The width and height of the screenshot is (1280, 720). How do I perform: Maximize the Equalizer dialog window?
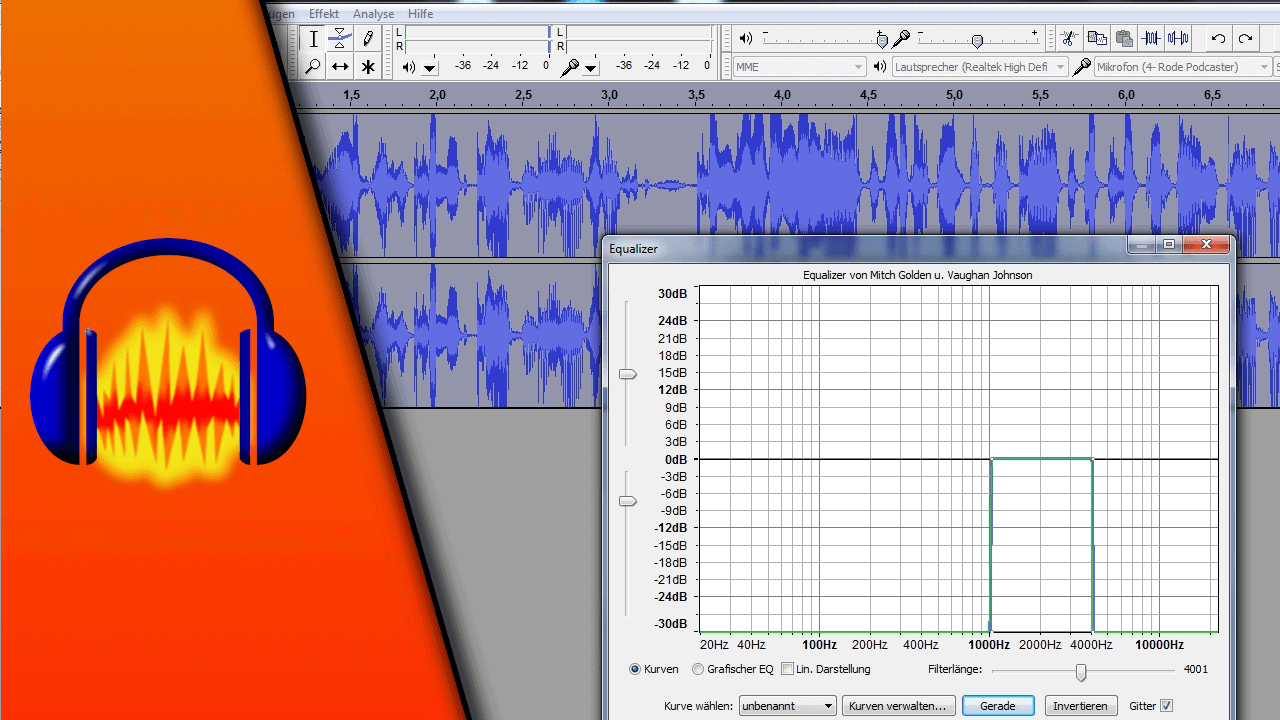[x=1168, y=245]
